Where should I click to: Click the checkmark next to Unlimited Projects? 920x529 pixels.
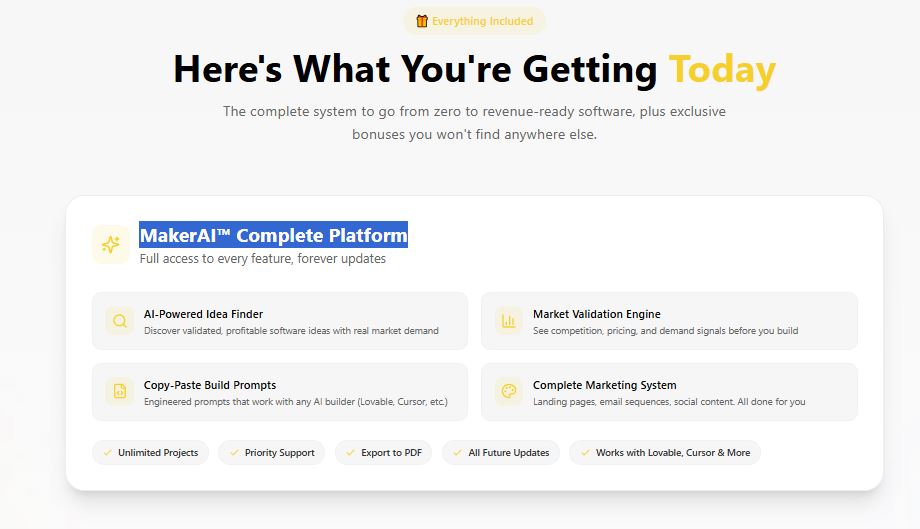[x=107, y=453]
